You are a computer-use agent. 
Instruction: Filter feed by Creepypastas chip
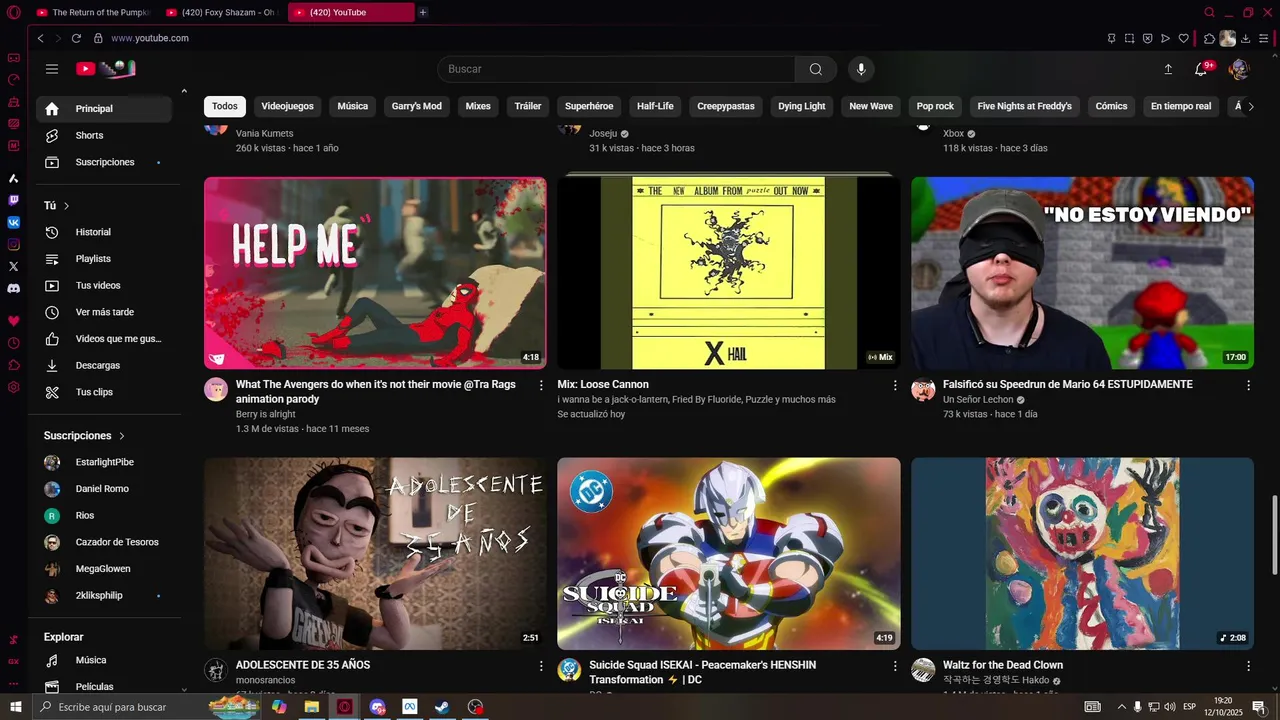coord(726,106)
